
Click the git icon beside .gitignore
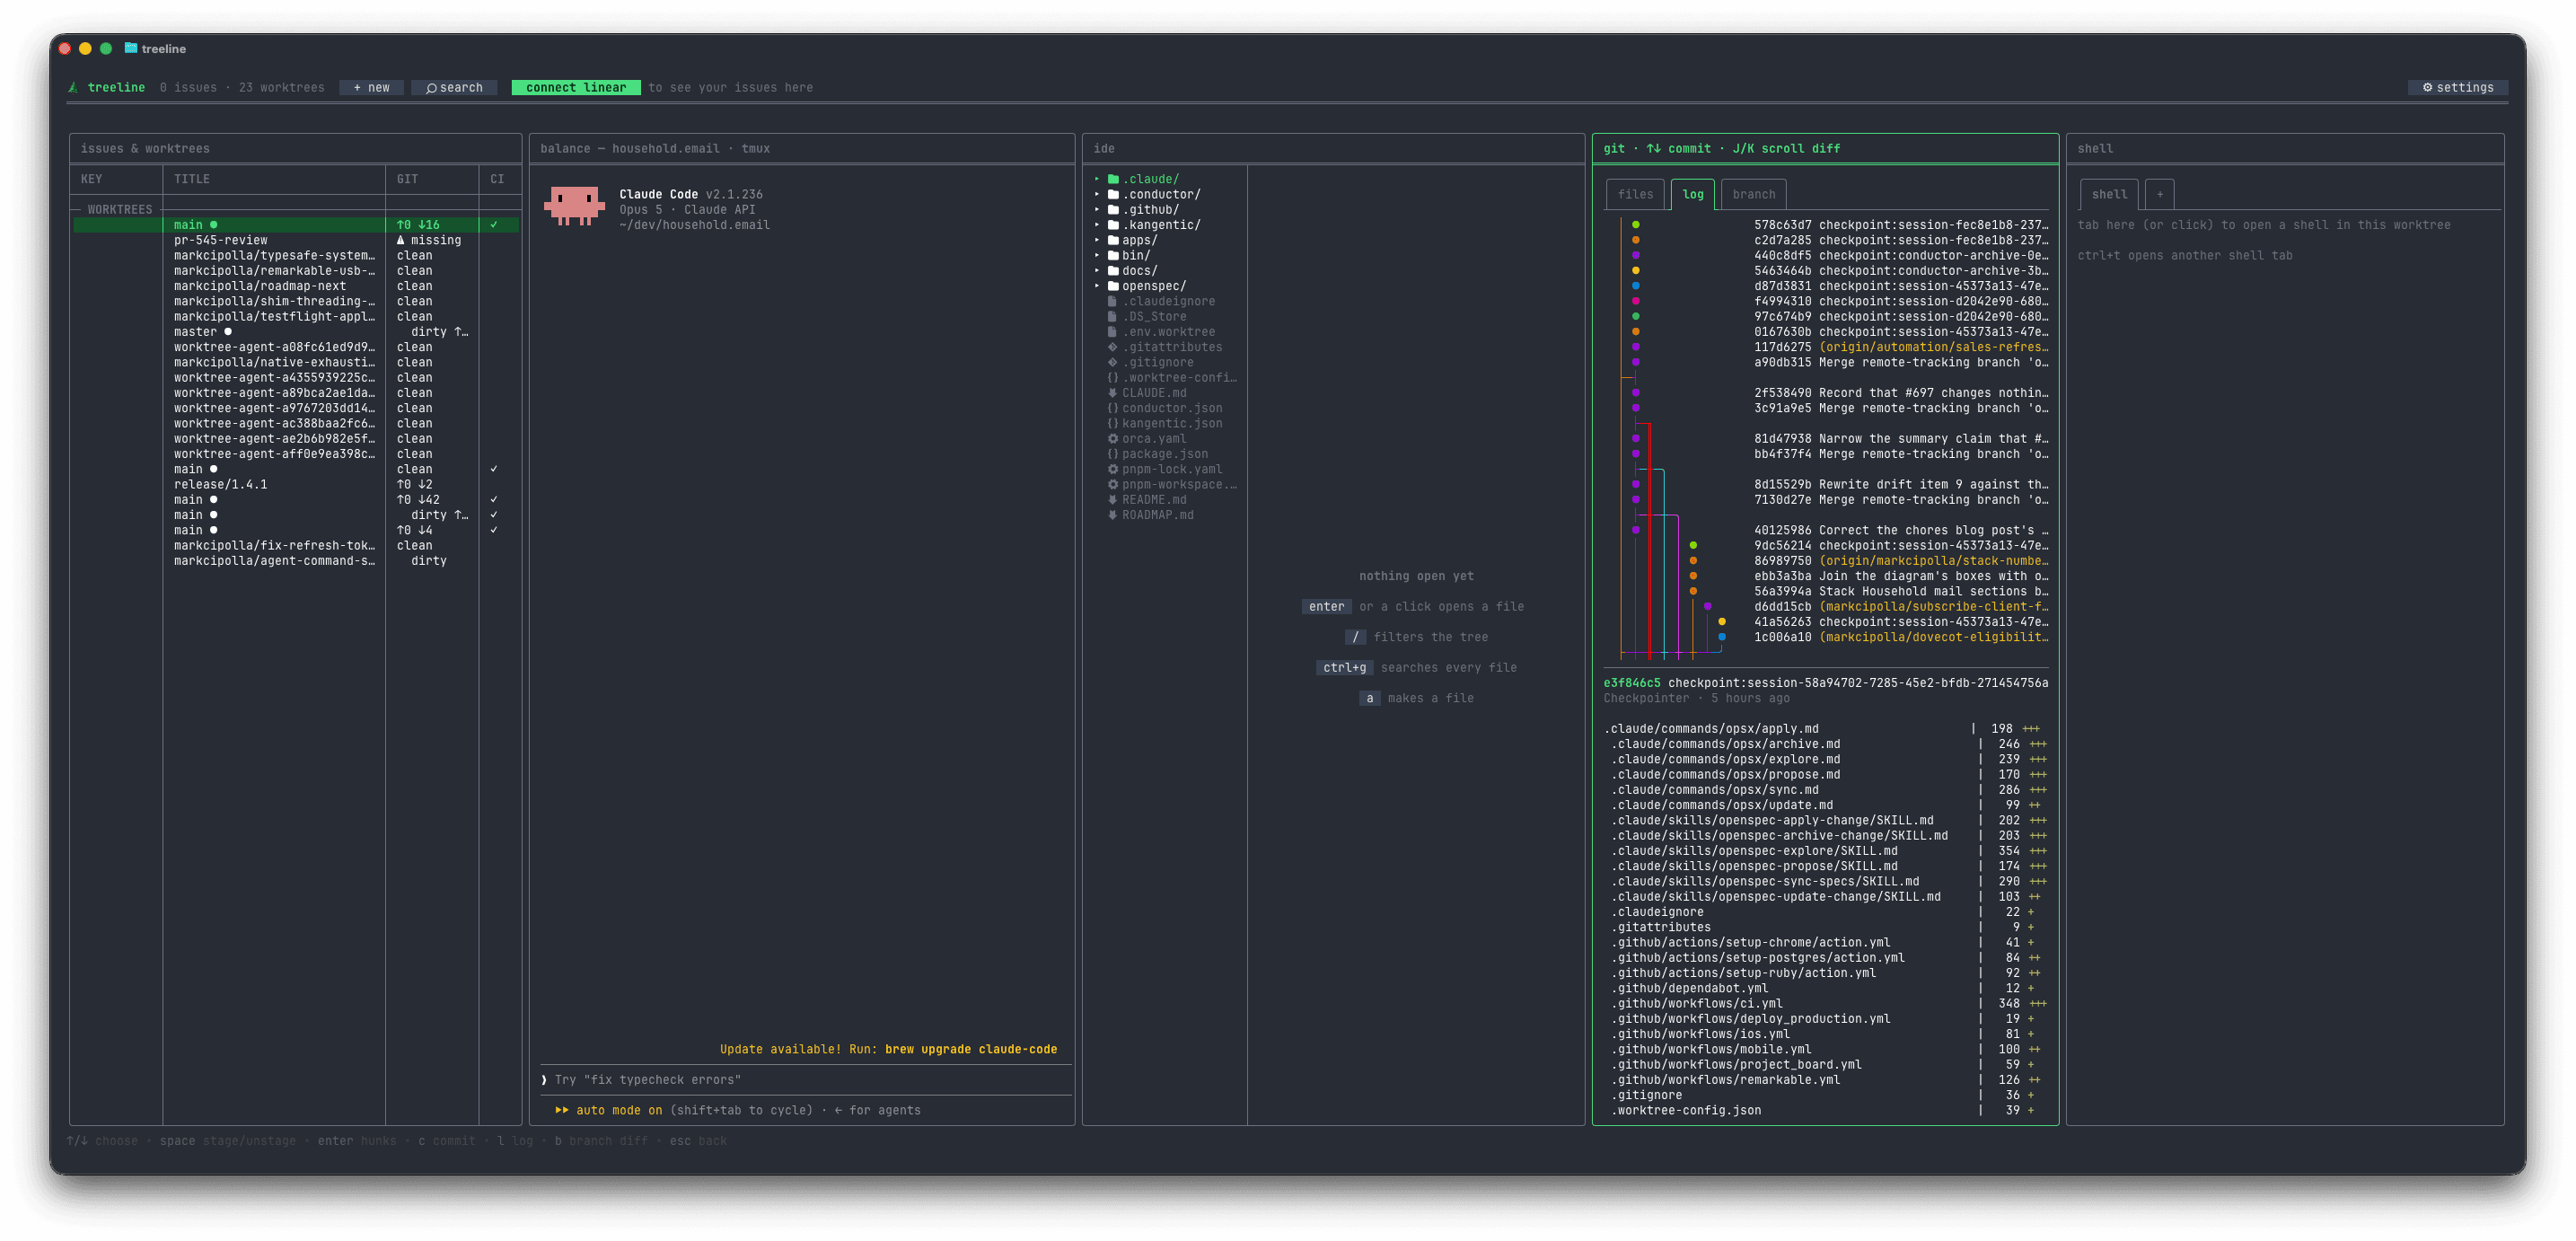tap(1112, 363)
